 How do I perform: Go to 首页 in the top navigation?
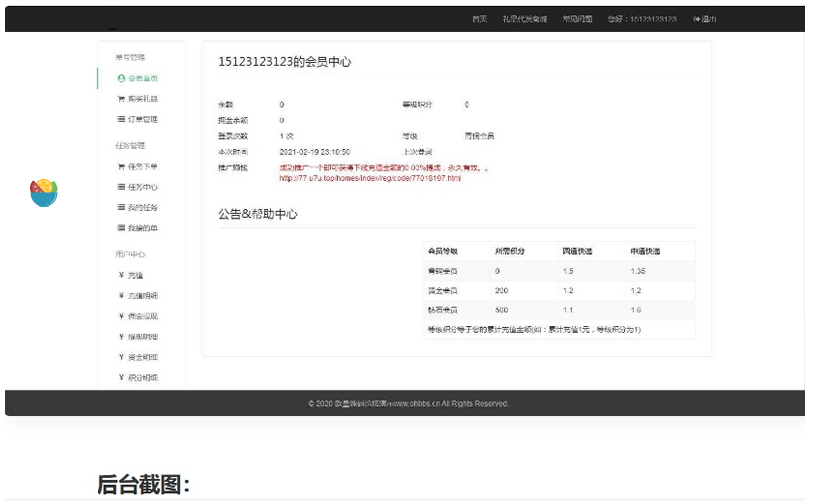[x=480, y=19]
